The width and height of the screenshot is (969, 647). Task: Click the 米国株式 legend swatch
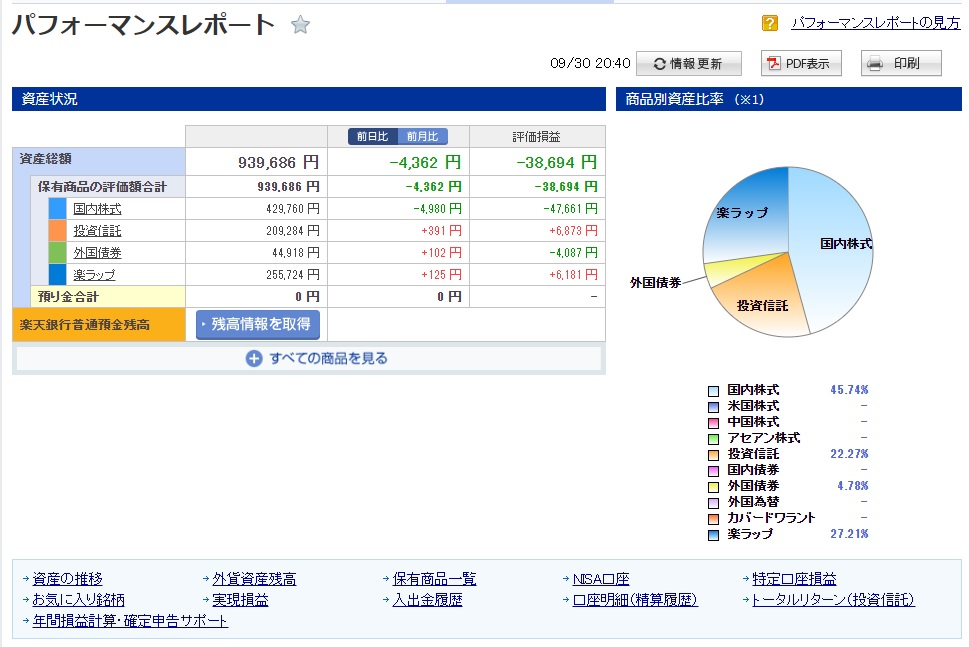click(x=713, y=407)
